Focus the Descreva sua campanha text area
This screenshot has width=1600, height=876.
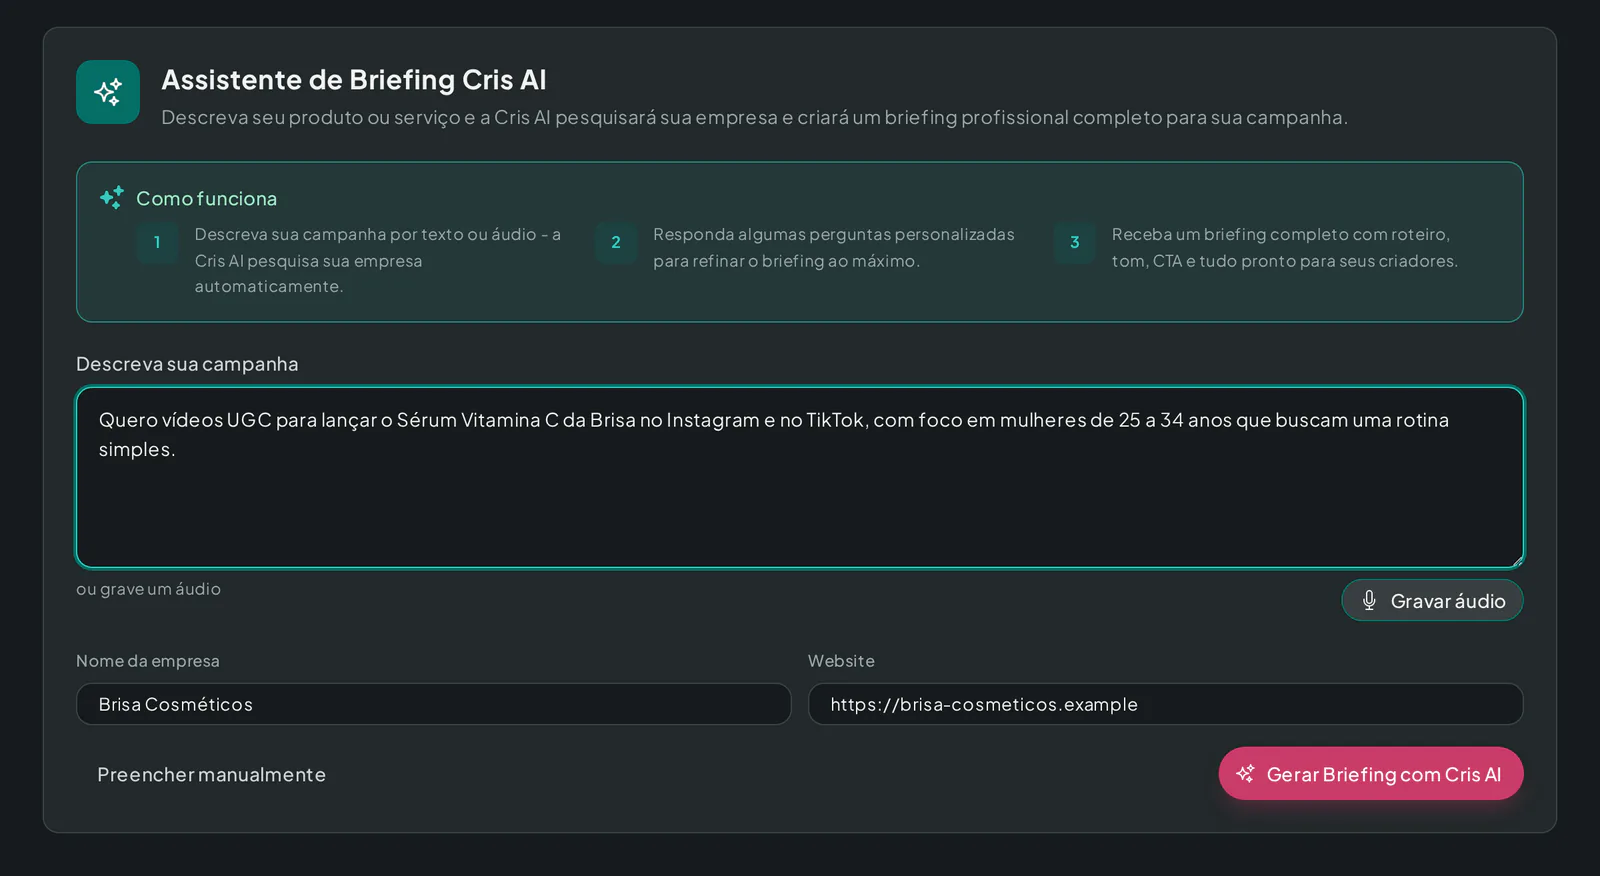pyautogui.click(x=800, y=477)
